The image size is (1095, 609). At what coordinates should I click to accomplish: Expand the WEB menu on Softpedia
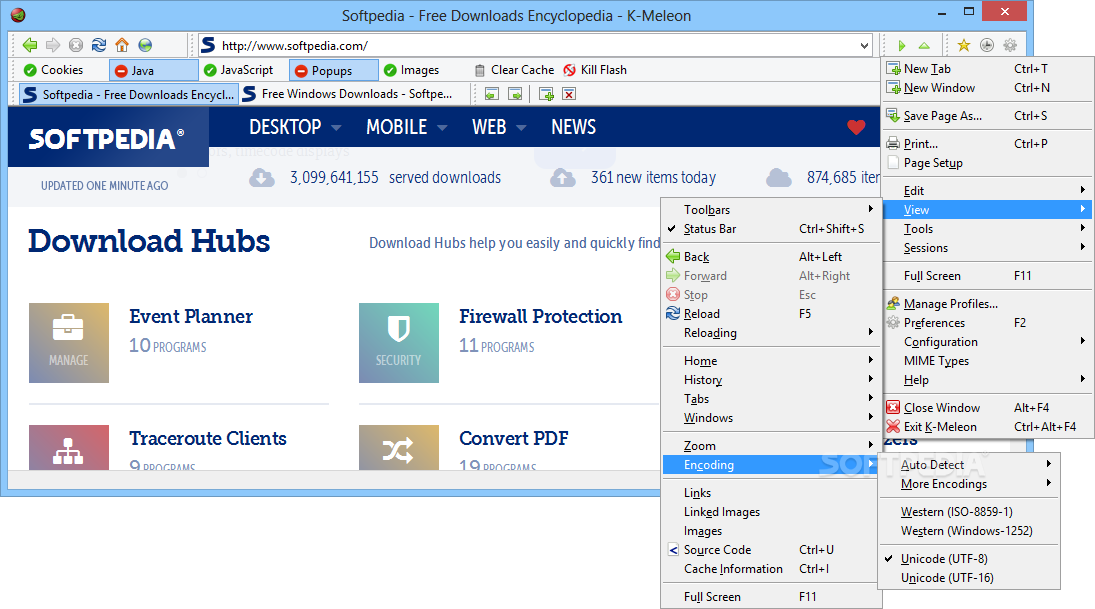pyautogui.click(x=499, y=127)
